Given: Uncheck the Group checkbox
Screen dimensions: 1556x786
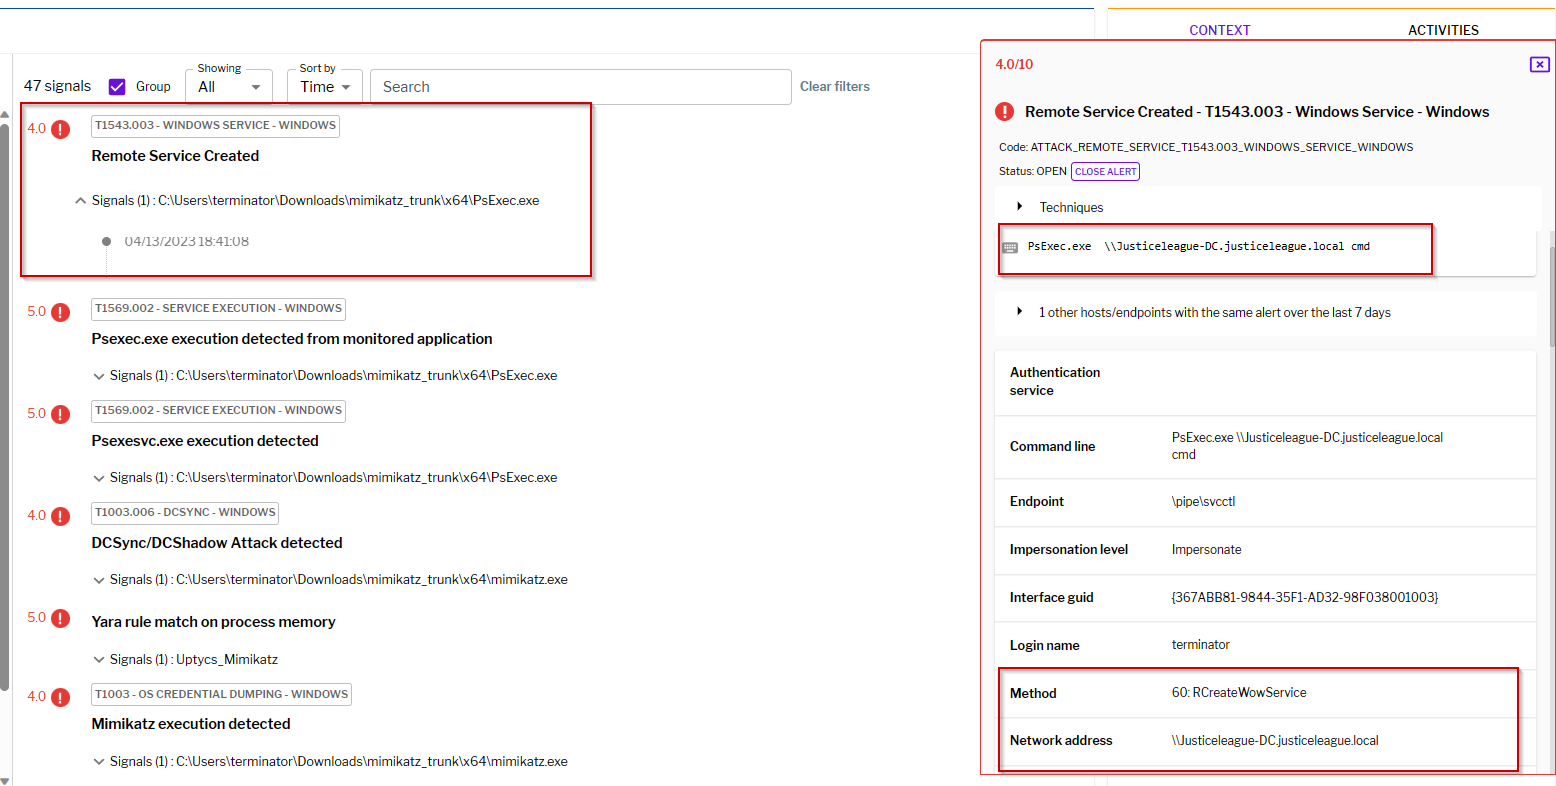Looking at the screenshot, I should [x=117, y=85].
